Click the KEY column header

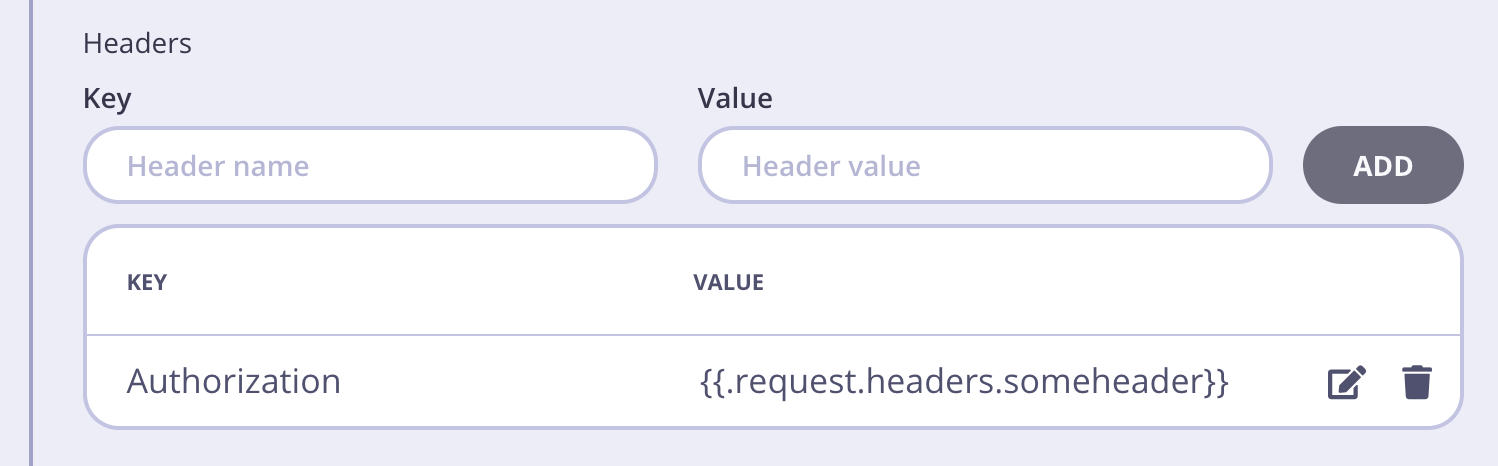[x=147, y=283]
